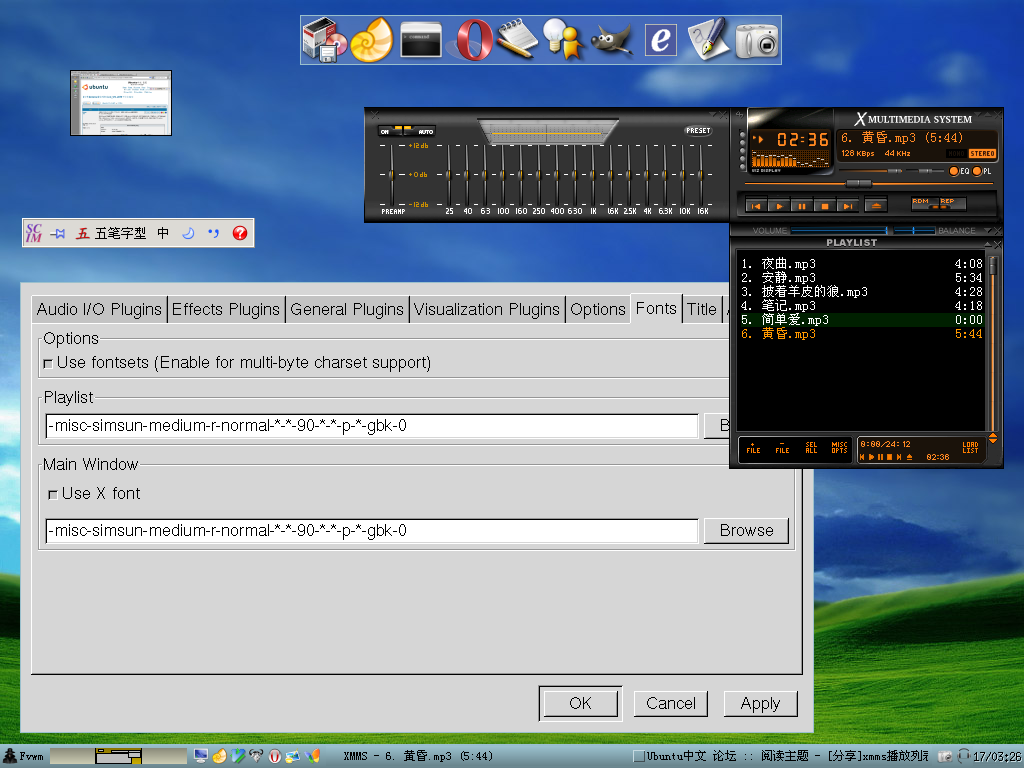Switch to the Options tab
Viewport: 1024px width, 768px height.
coord(598,310)
